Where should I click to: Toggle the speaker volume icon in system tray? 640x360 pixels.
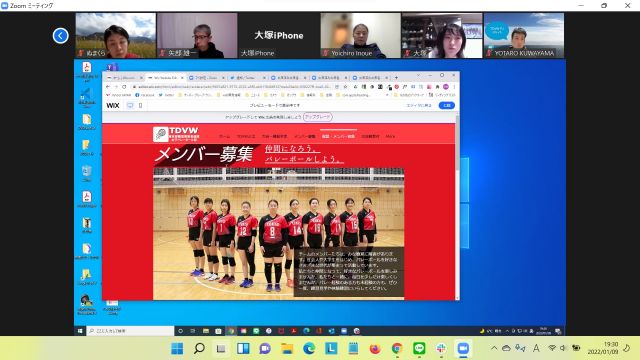click(x=563, y=348)
